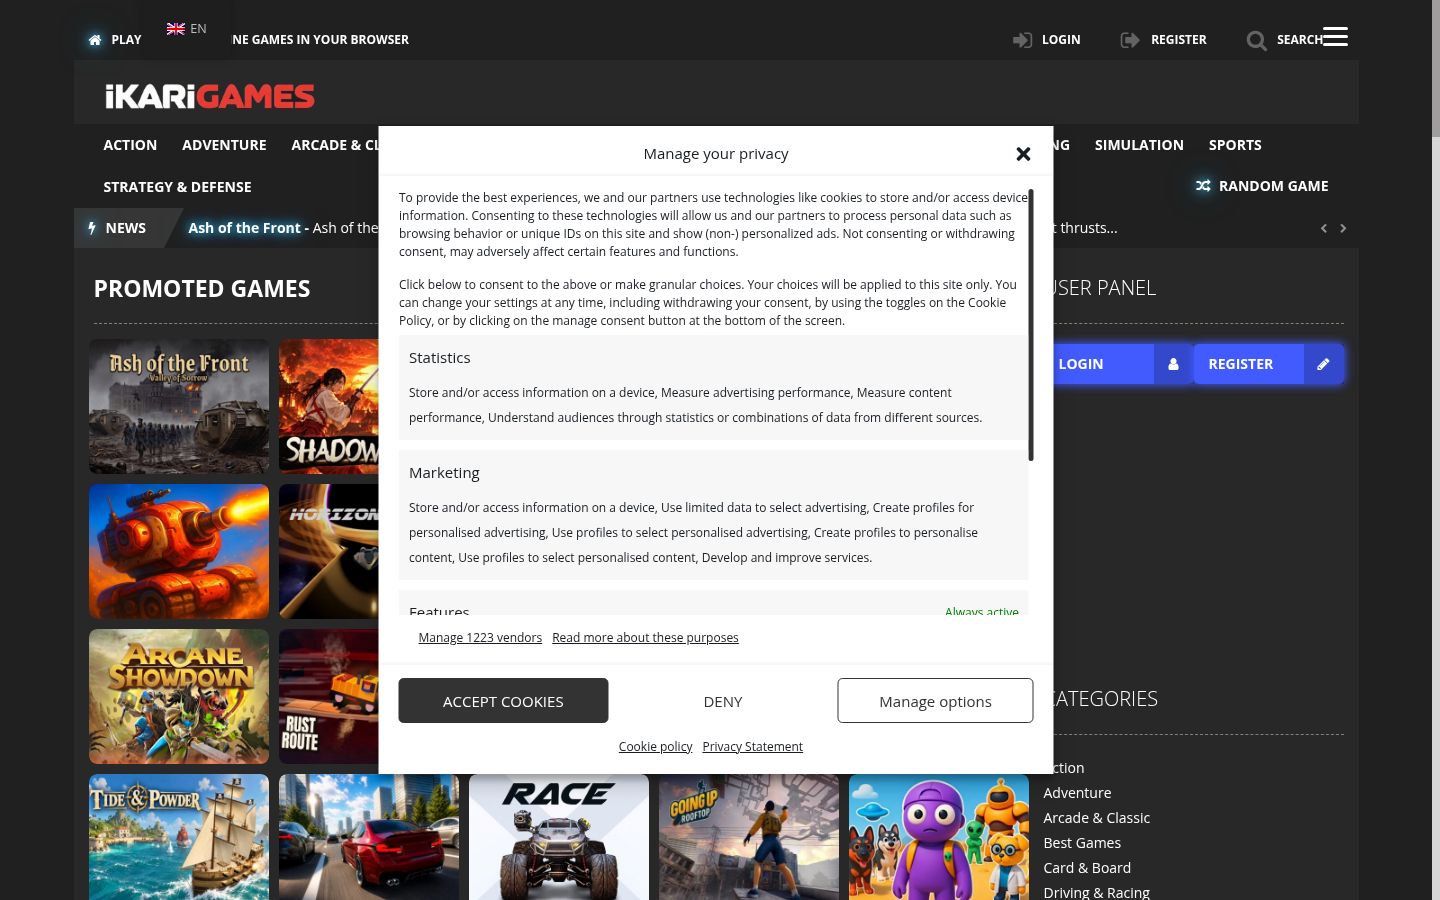Open Ash of the Front game thumbnail
The image size is (1440, 900).
(x=179, y=406)
